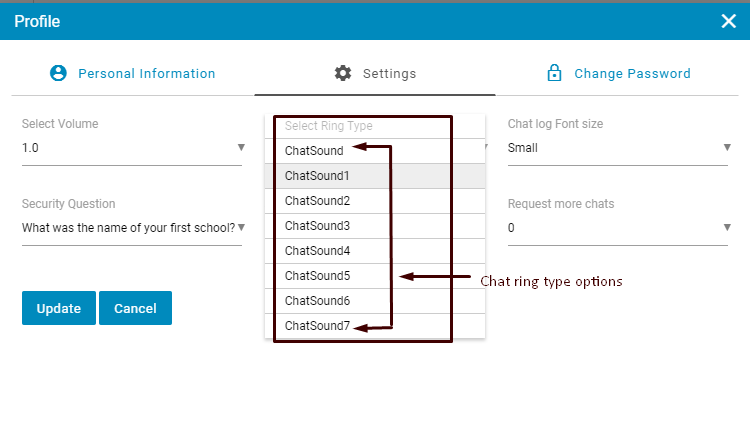
Task: Select the ChatSound3 option
Action: point(317,226)
